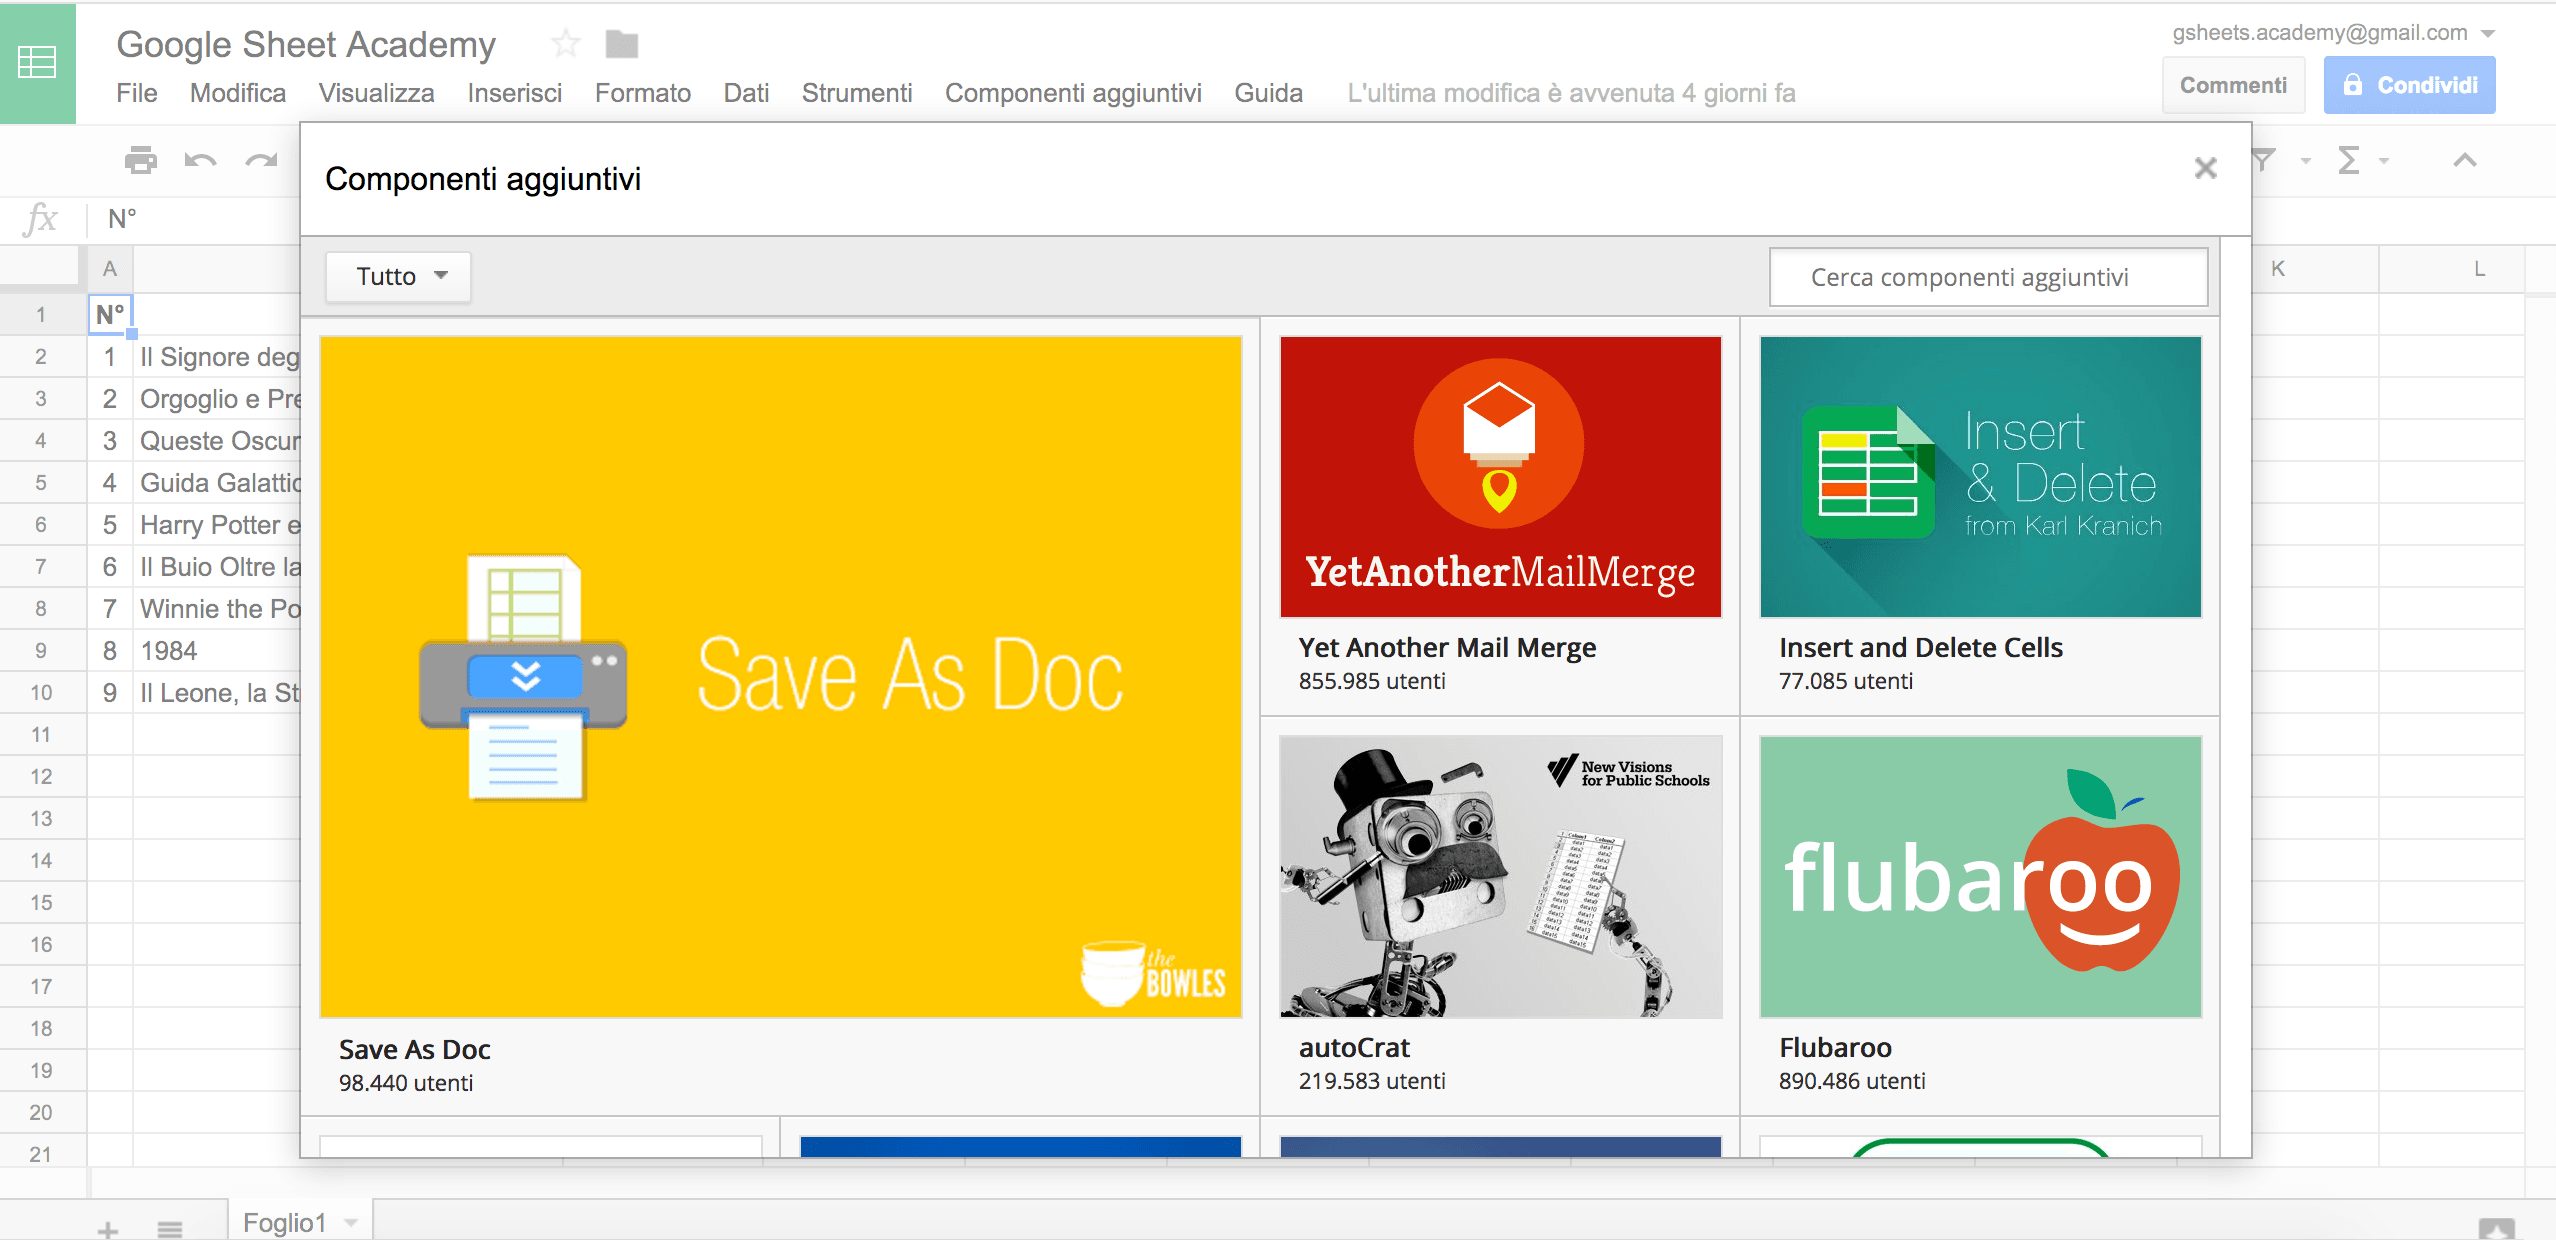Click the move-to-folder icon beside the title
Screen dimensions: 2556x1240
[x=621, y=43]
